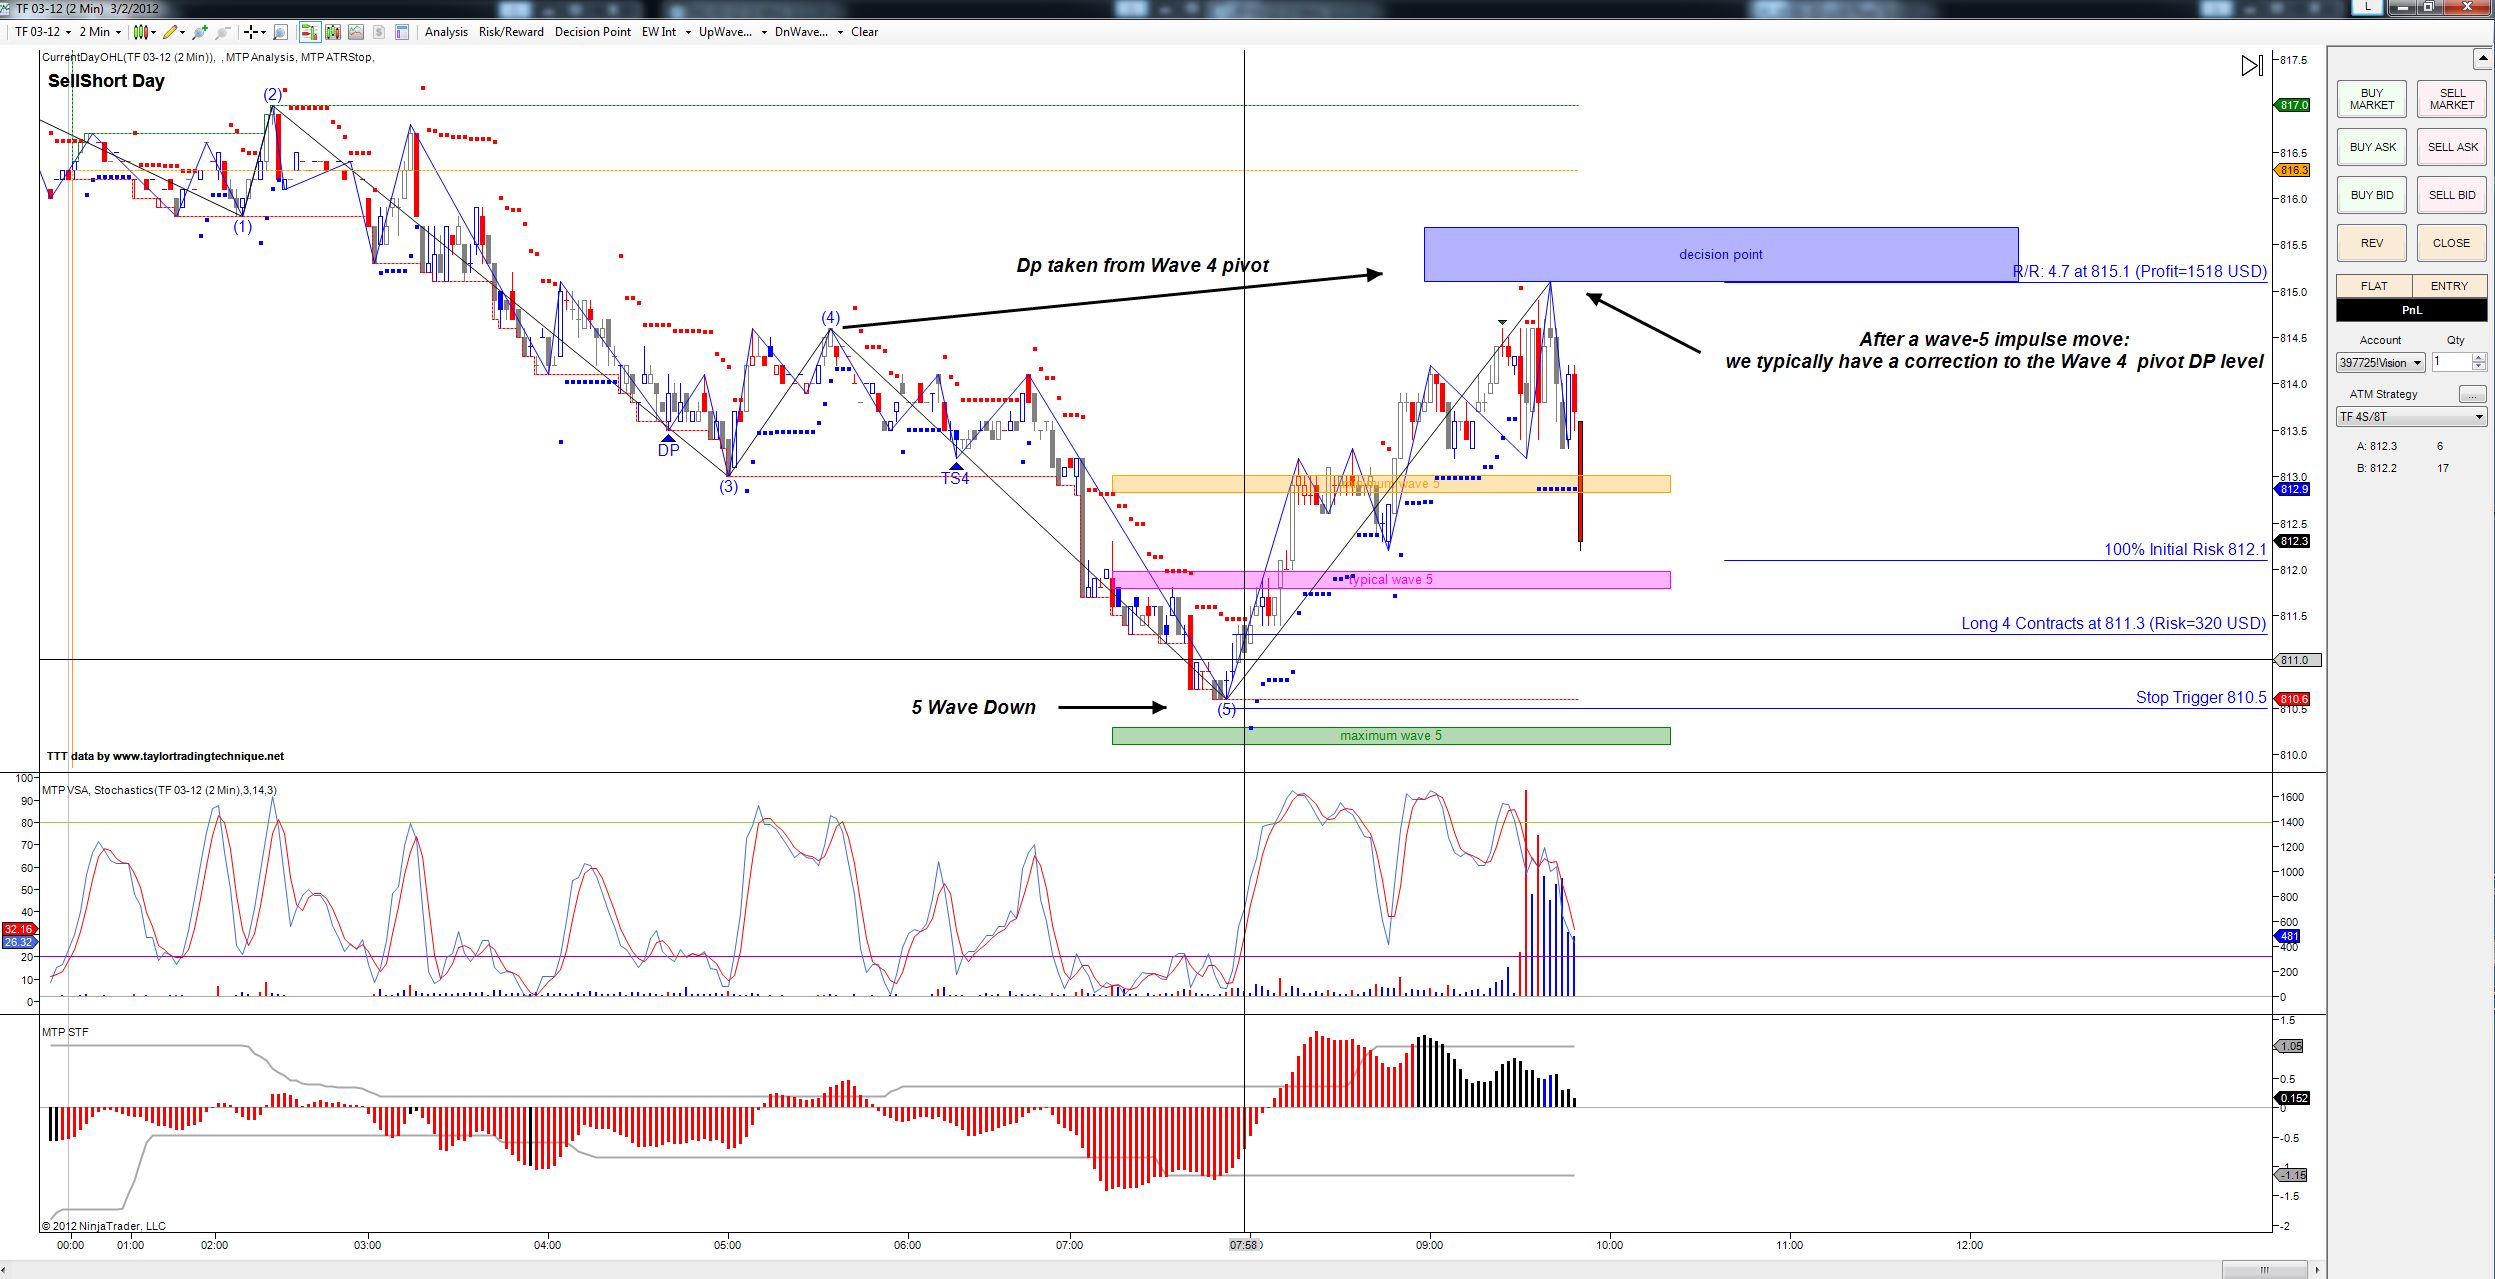Expand the cursor mode dropdown arrow
The height and width of the screenshot is (1279, 2495).
[x=263, y=32]
